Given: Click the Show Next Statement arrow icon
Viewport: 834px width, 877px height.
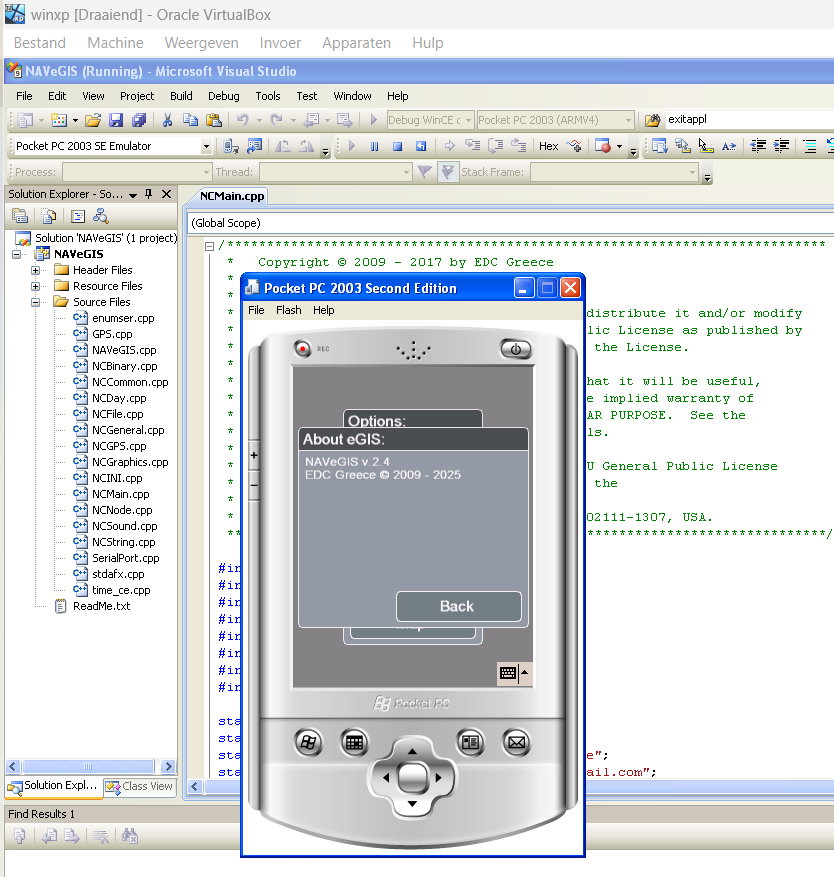Looking at the screenshot, I should coord(449,146).
